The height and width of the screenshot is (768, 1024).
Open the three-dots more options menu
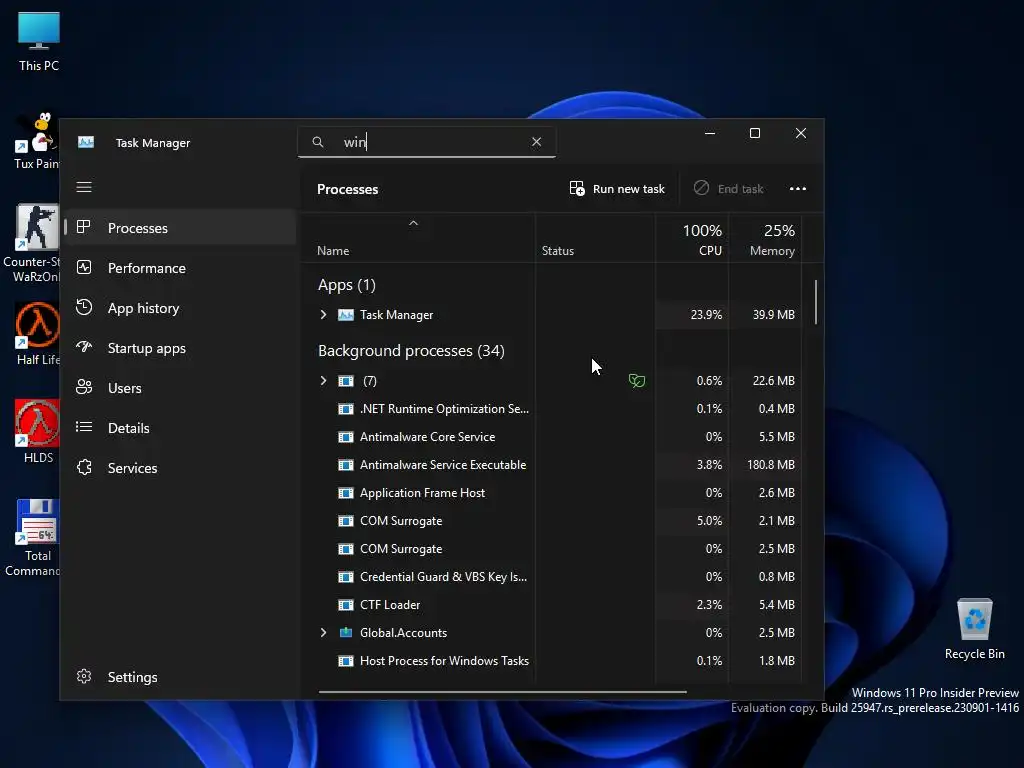coord(798,189)
